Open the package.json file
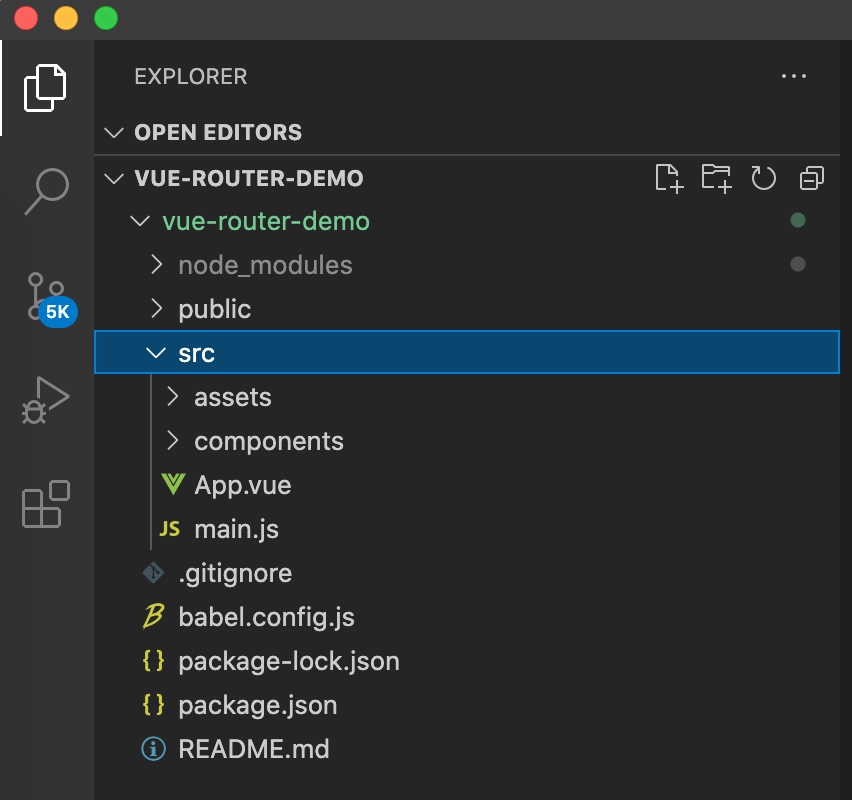 pyautogui.click(x=467, y=705)
